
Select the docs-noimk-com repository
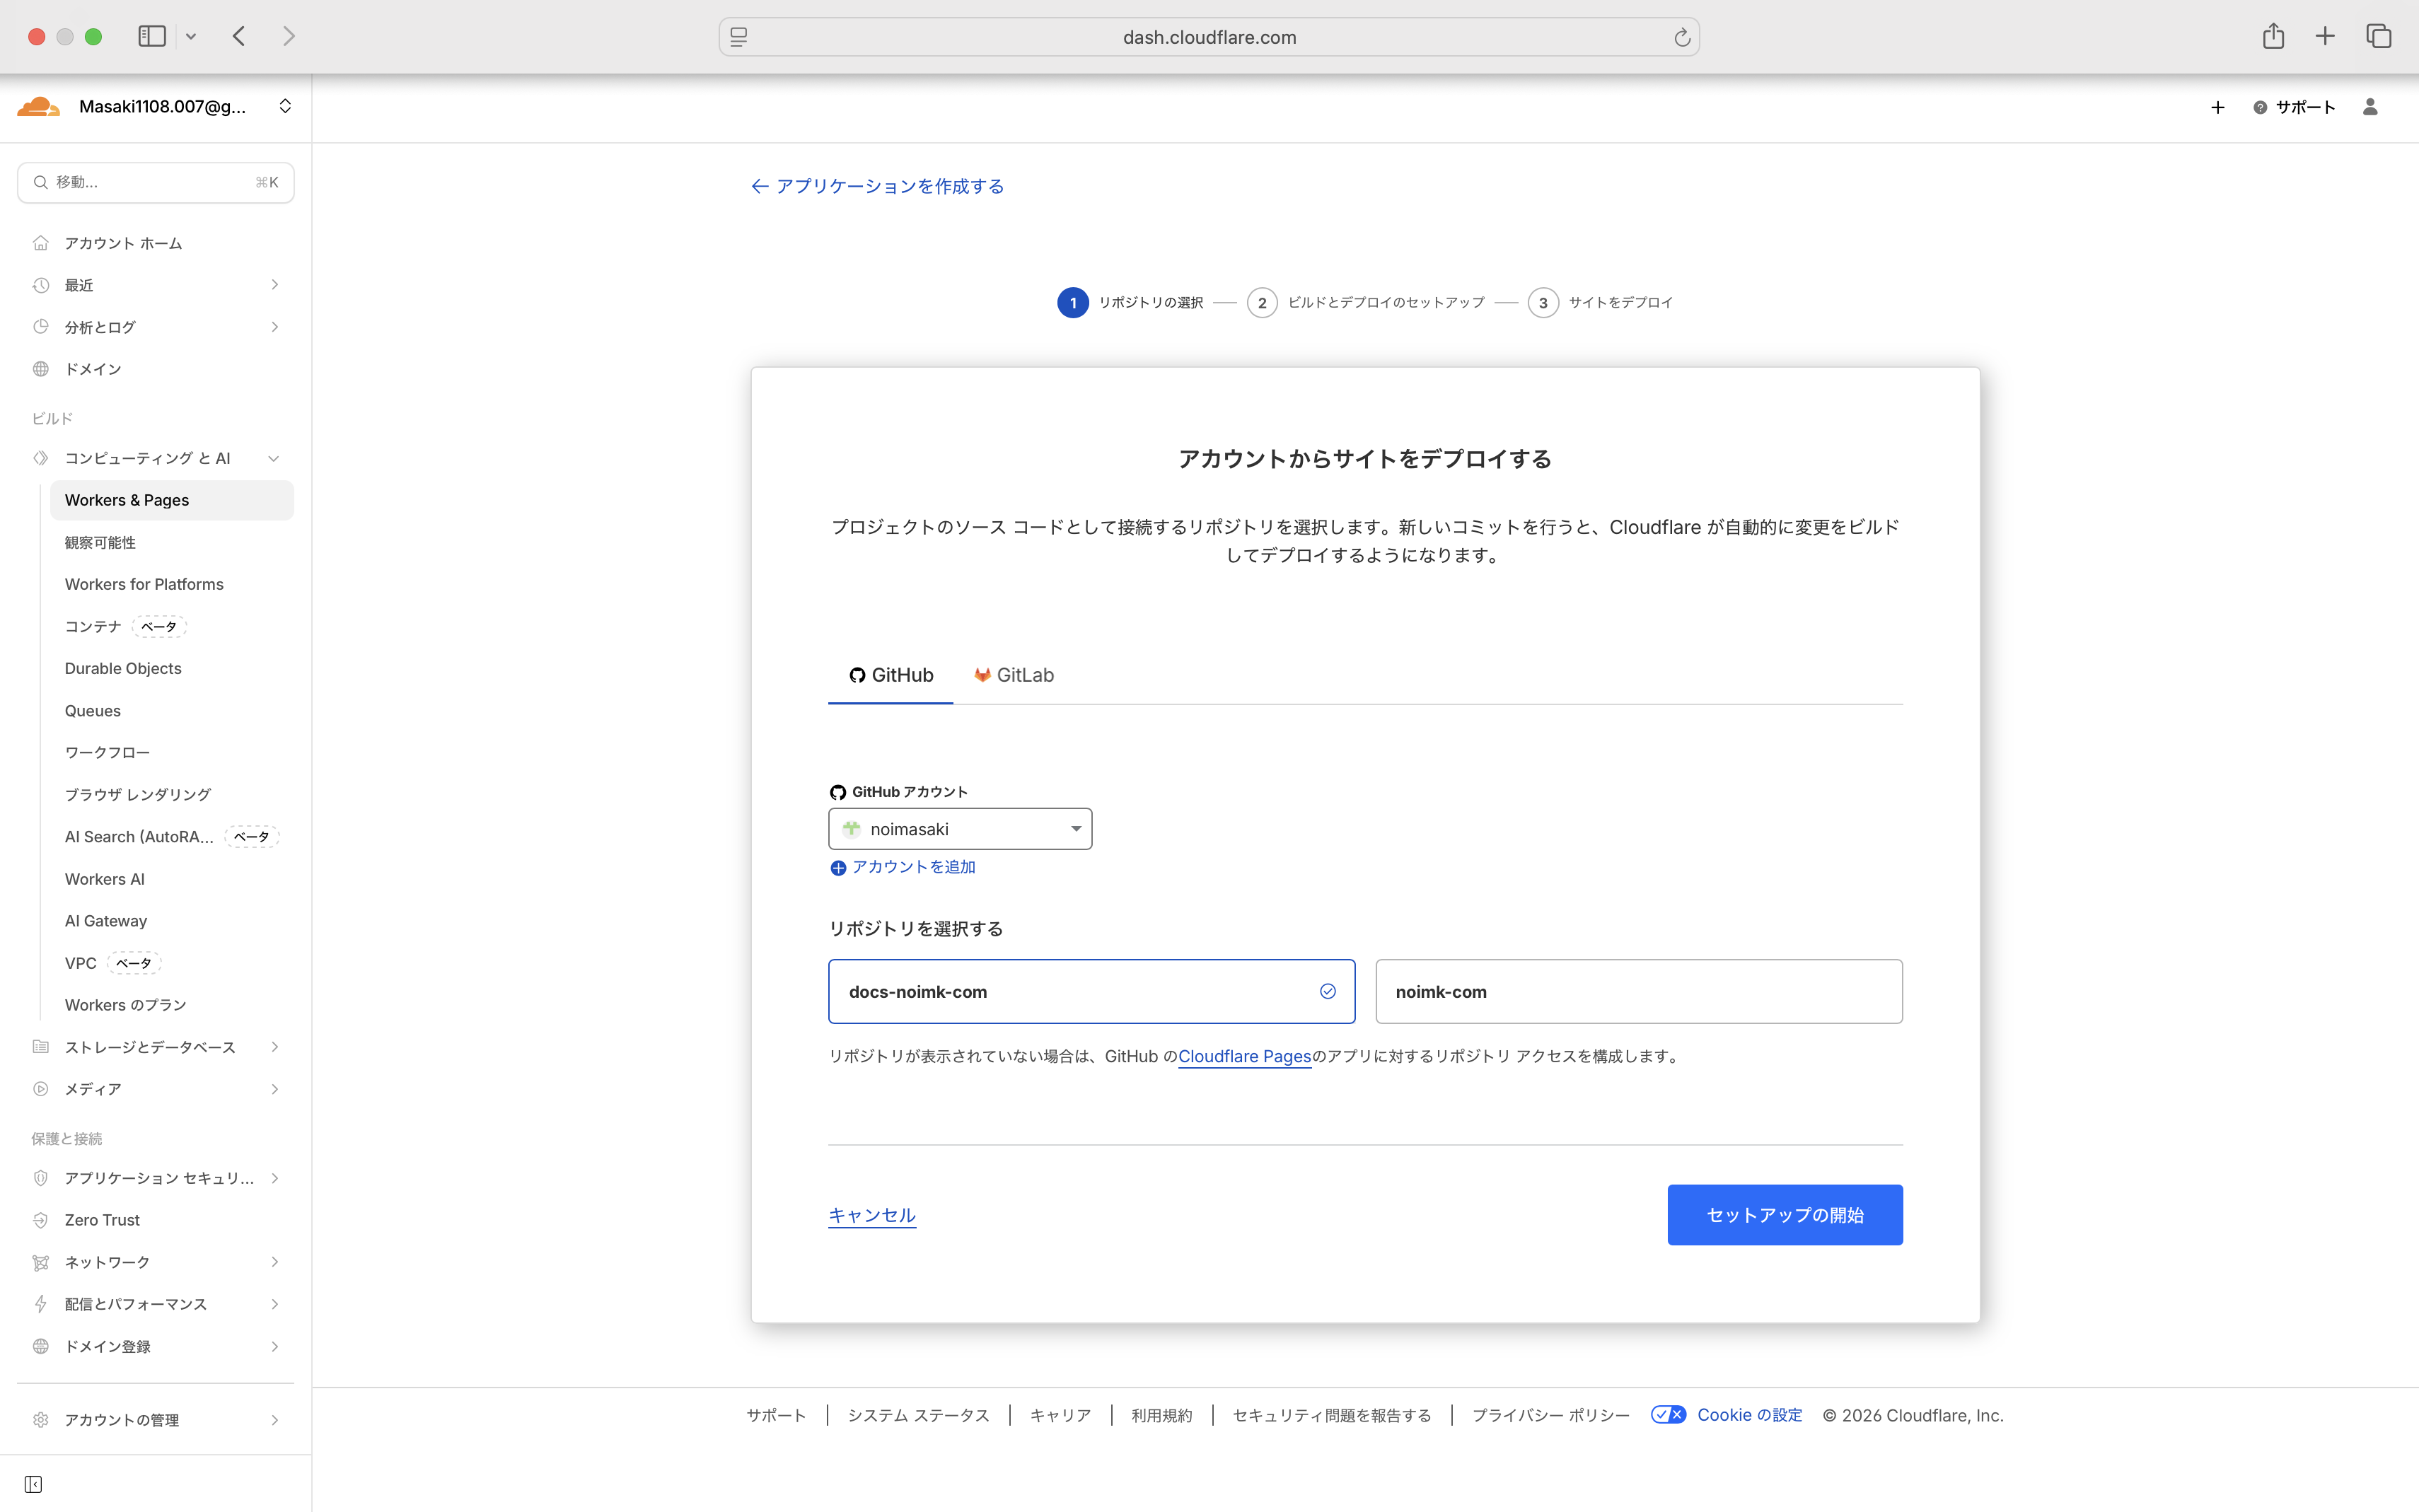[1091, 991]
